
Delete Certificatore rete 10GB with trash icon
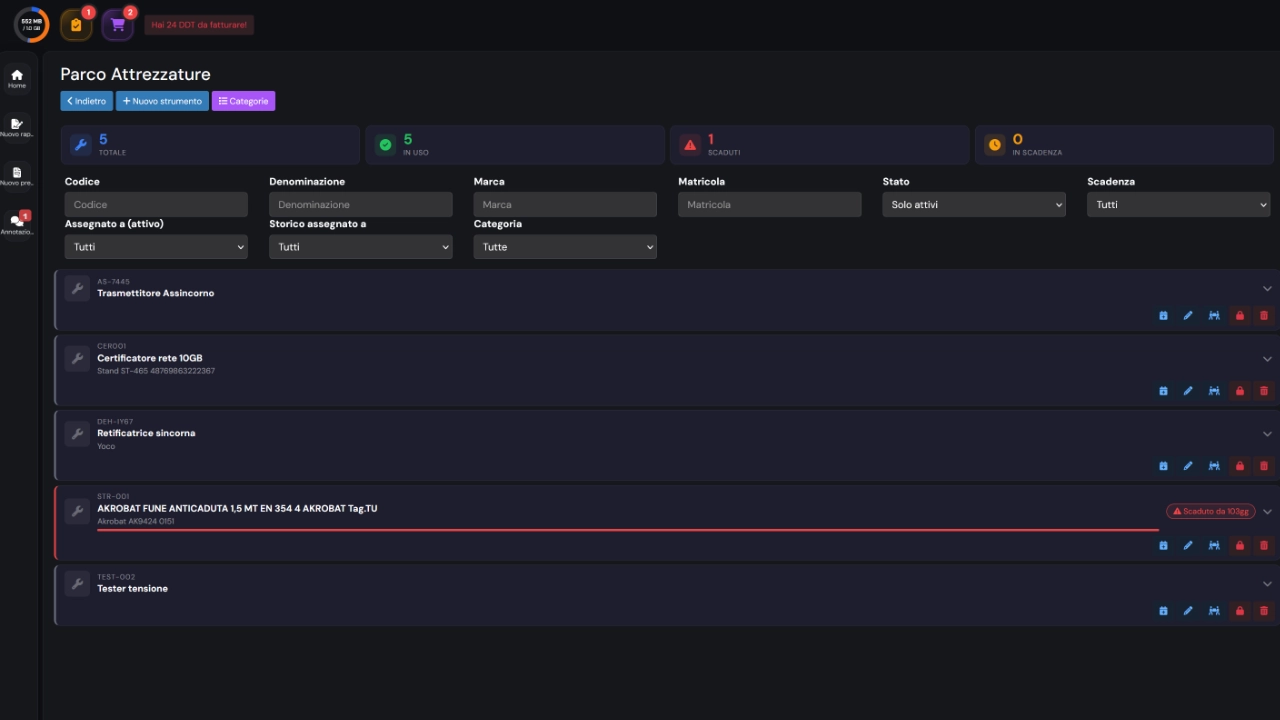[1264, 391]
